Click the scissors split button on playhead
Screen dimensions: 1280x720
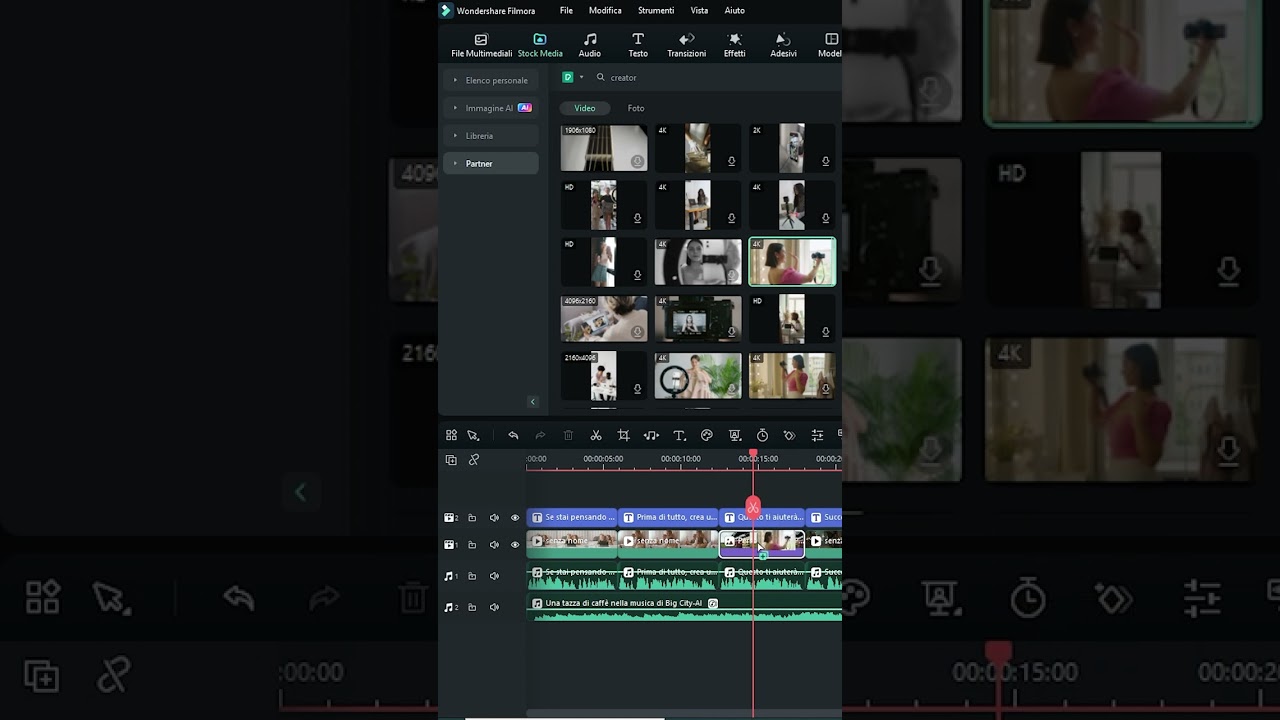pyautogui.click(x=753, y=508)
